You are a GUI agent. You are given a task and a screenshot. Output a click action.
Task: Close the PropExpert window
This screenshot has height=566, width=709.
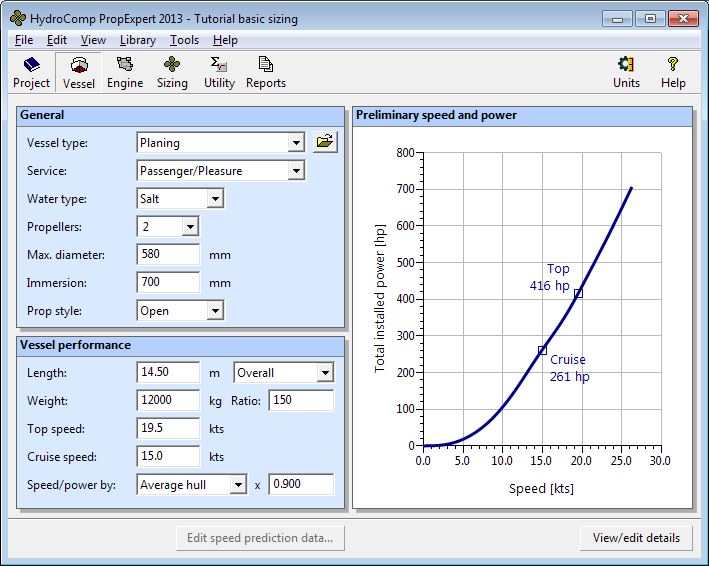click(684, 19)
